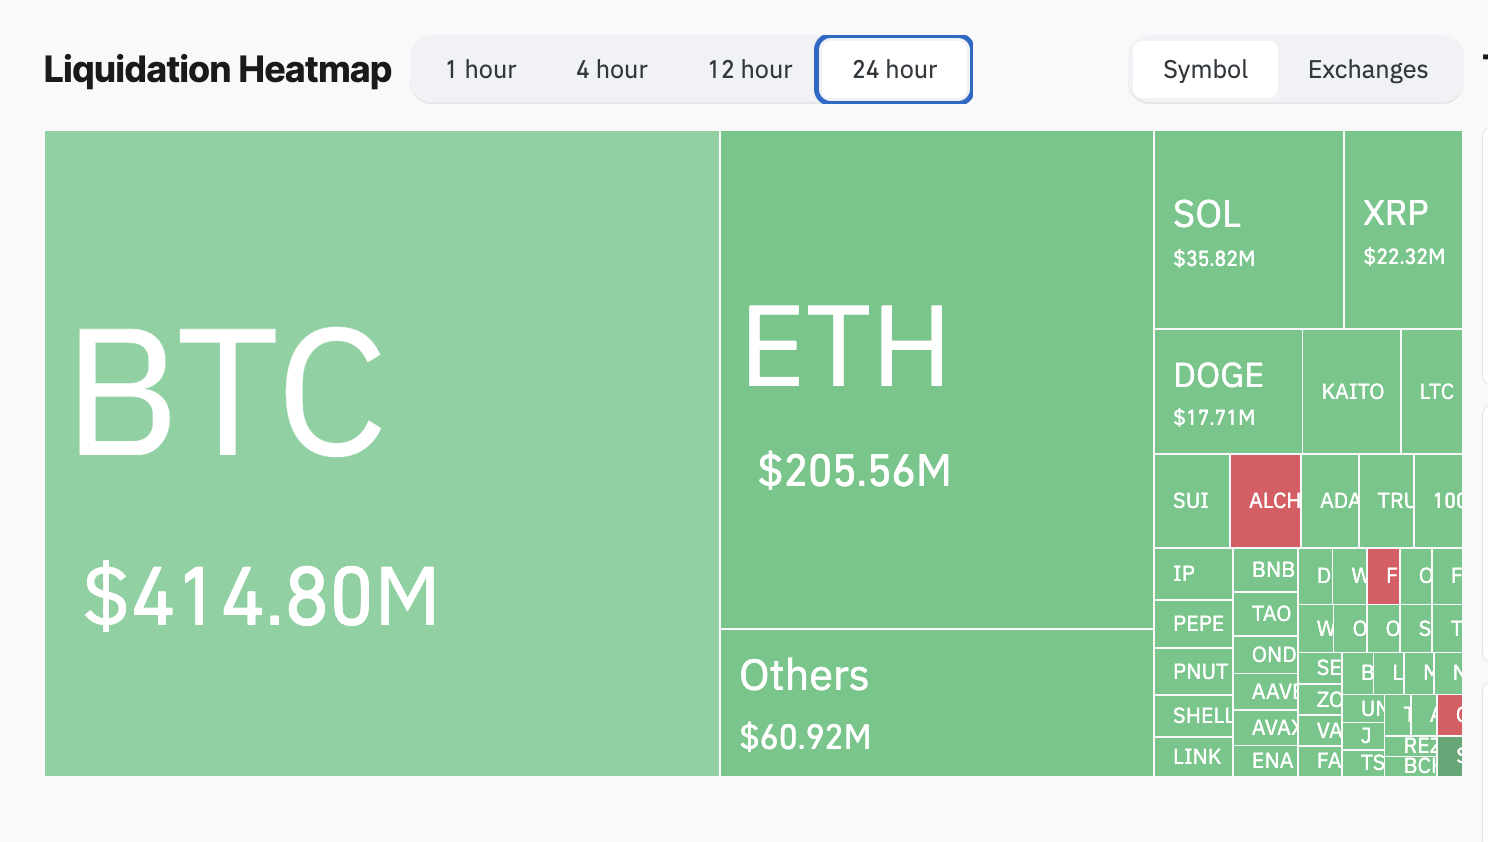
Task: Reselect the 24 hour timeframe
Action: 893,69
